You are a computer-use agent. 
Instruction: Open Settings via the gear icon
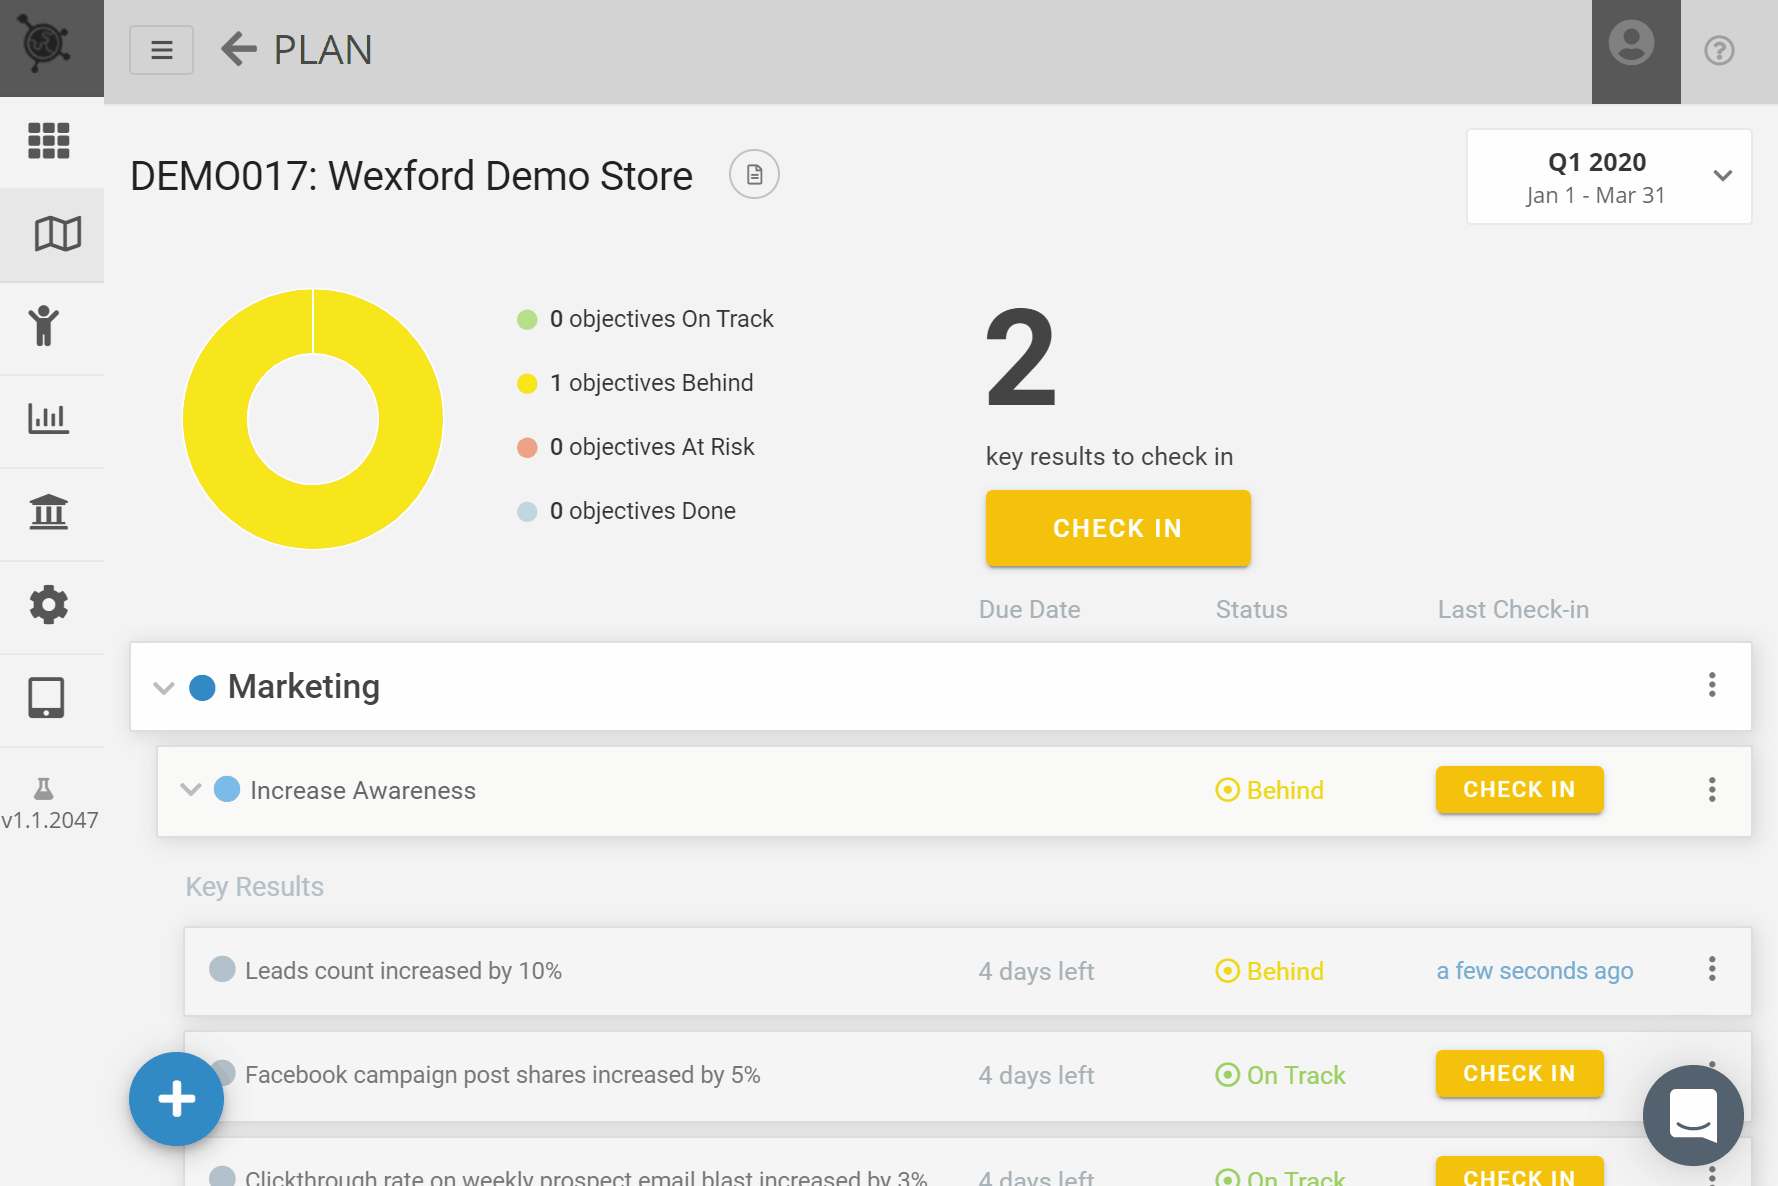pos(49,605)
